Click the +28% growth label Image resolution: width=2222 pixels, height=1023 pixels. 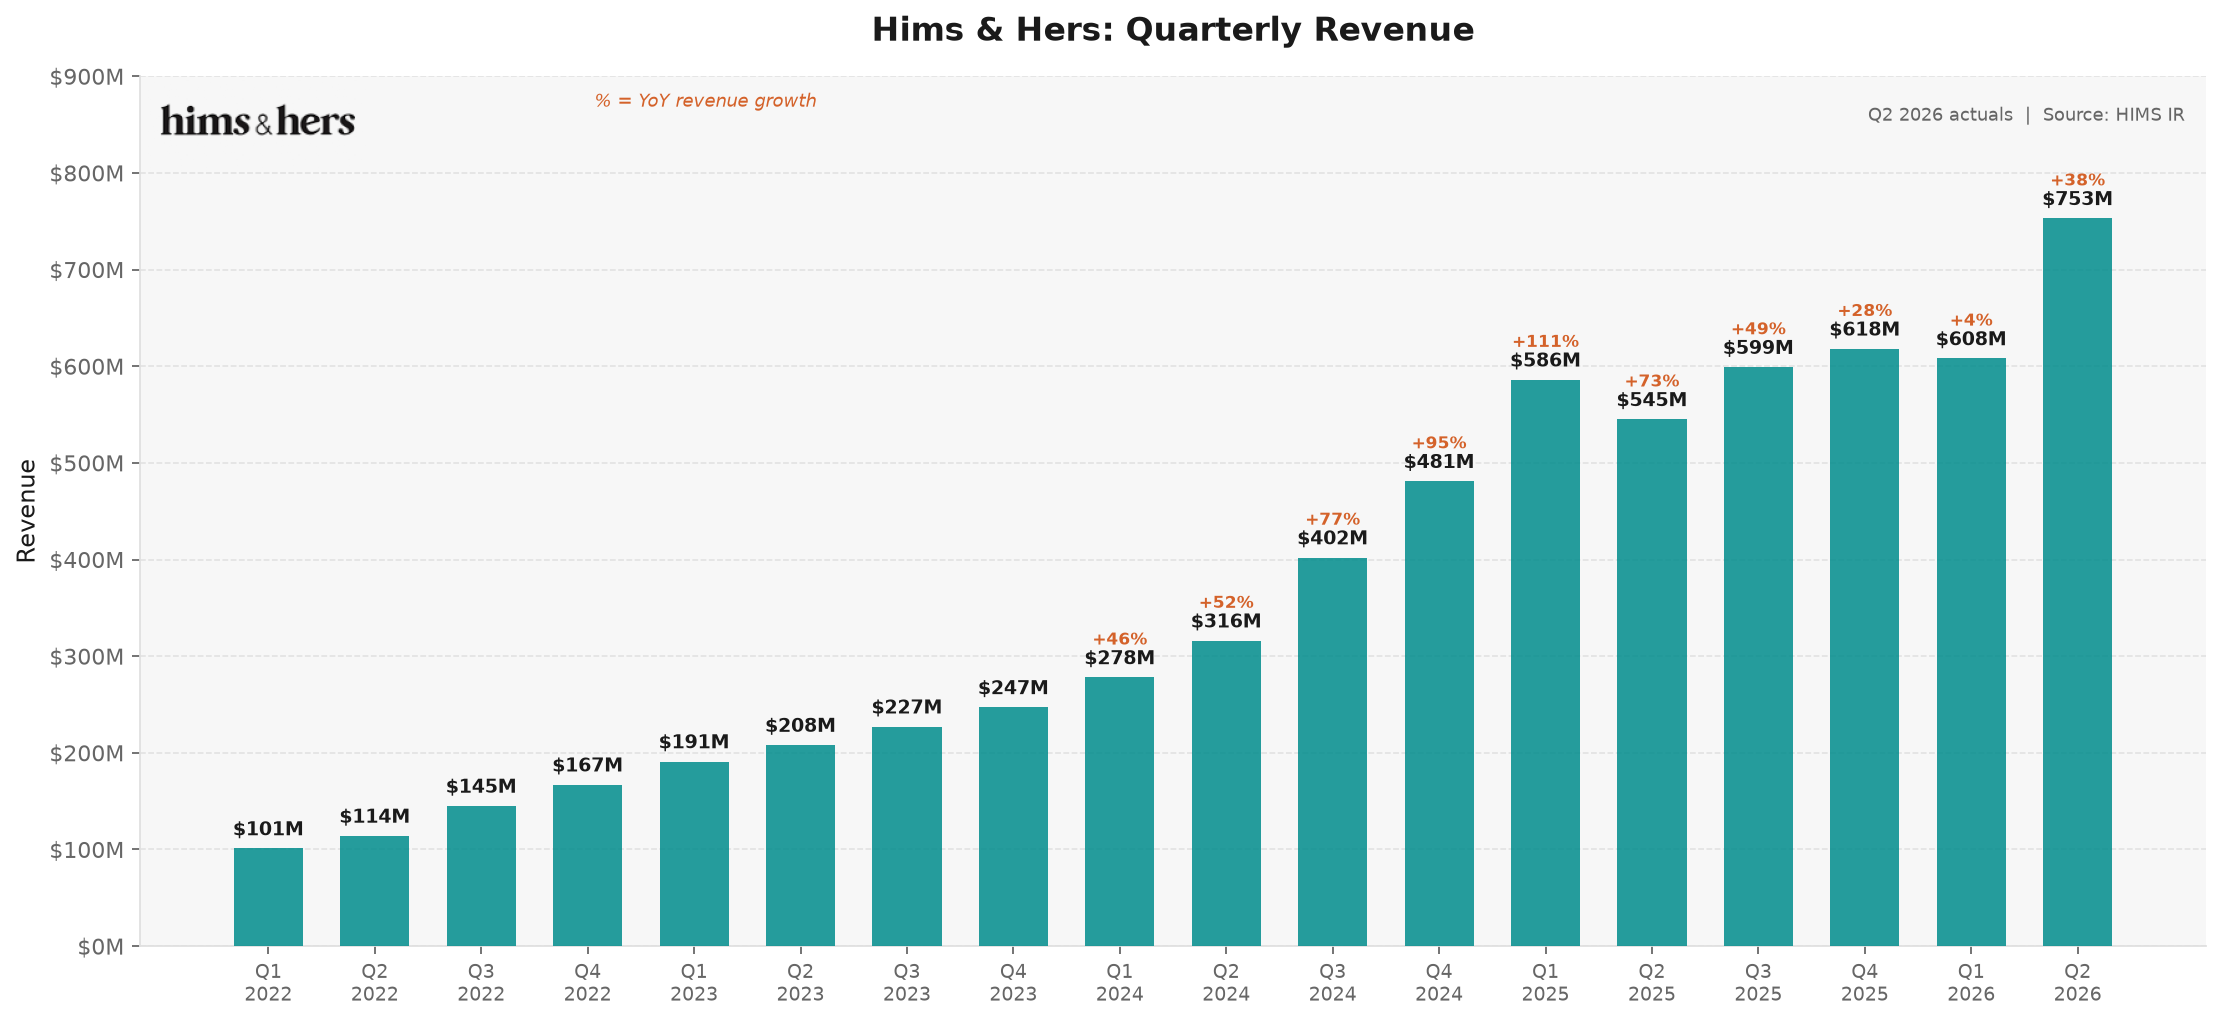point(1865,311)
